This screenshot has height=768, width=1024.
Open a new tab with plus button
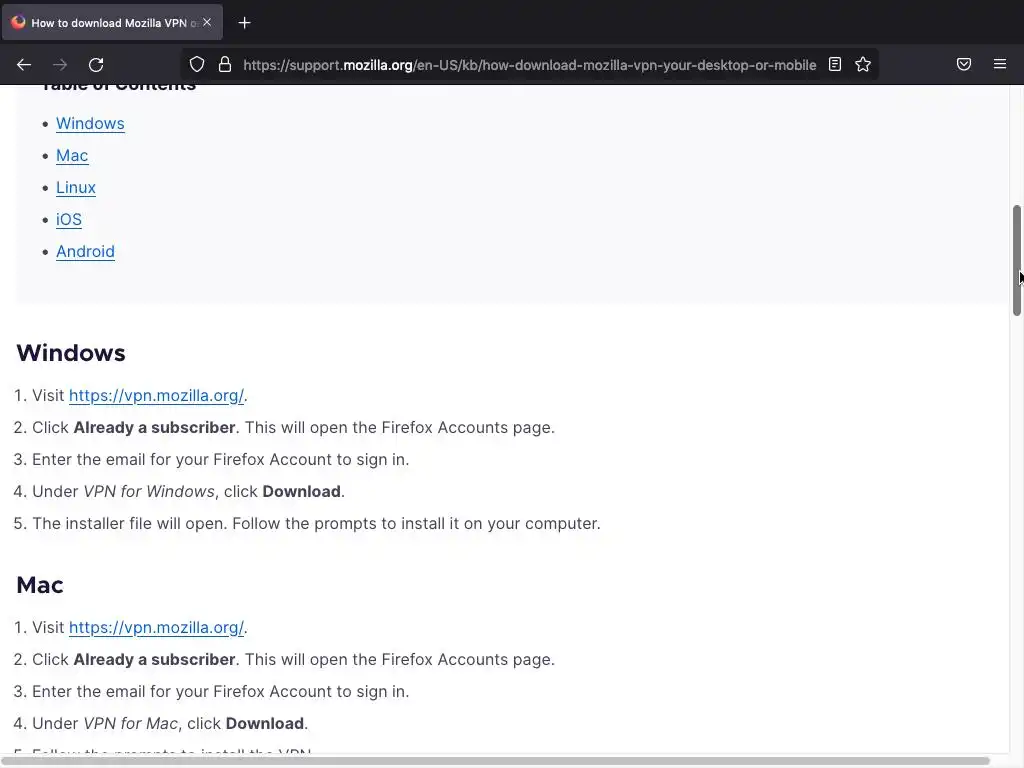[x=244, y=23]
